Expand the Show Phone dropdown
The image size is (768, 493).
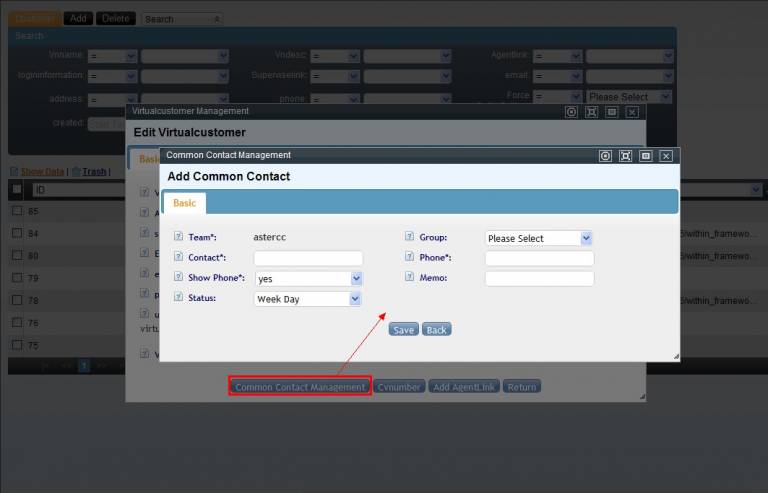(x=308, y=279)
